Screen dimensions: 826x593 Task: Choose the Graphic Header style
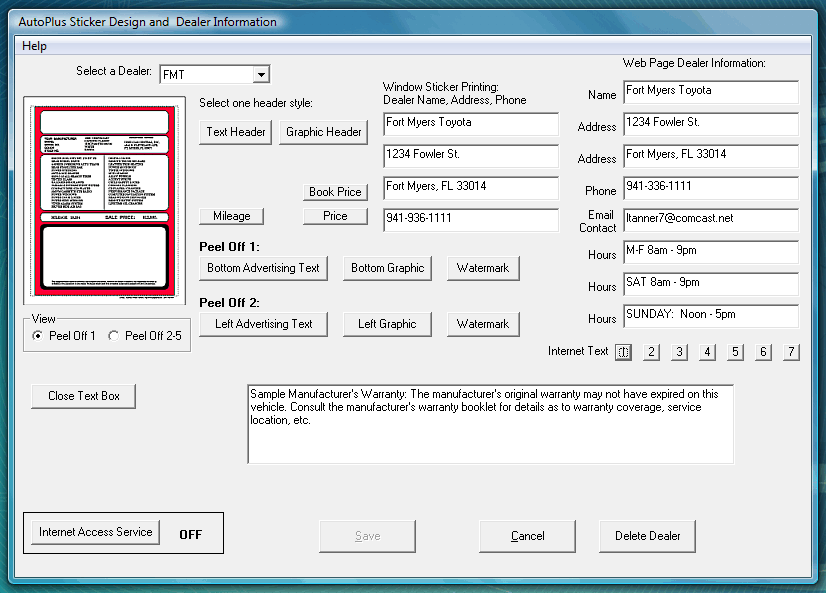coord(323,132)
